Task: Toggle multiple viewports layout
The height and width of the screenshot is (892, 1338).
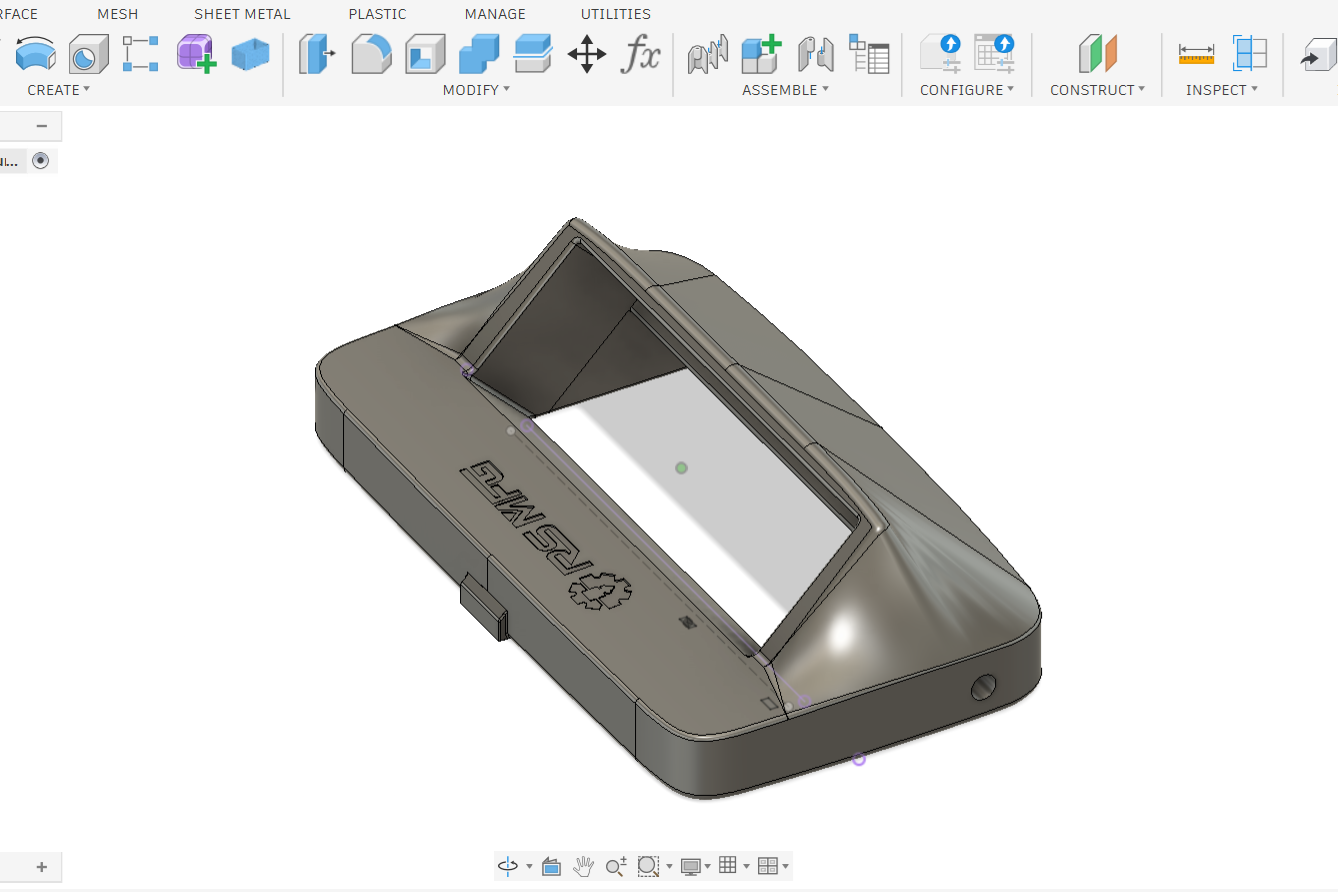Action: [768, 866]
